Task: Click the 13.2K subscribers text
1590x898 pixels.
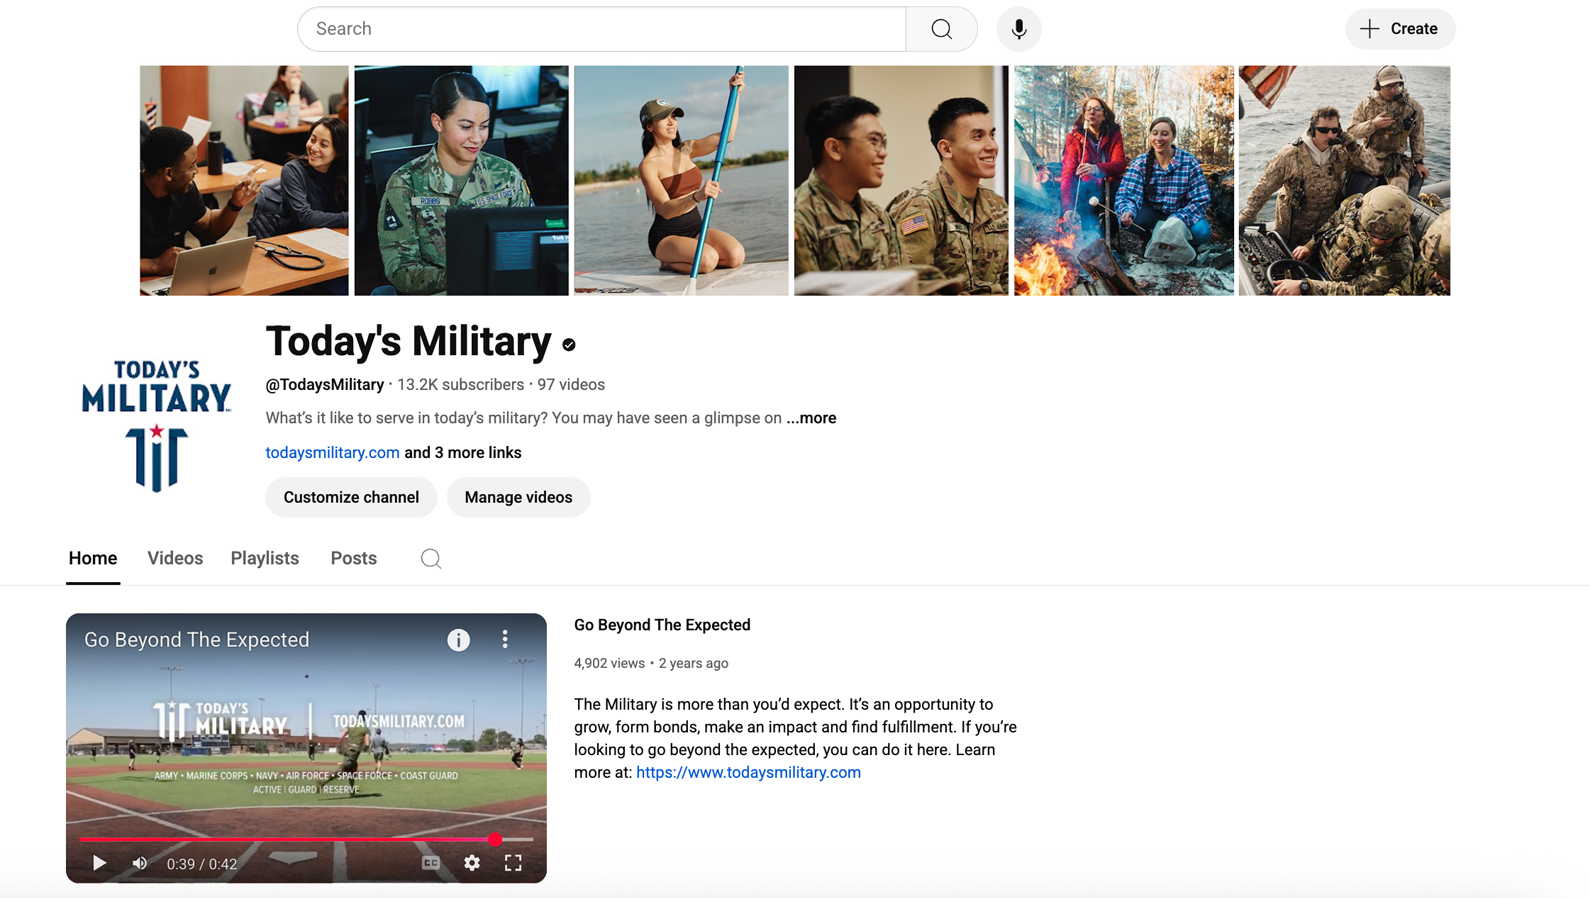Action: pos(460,385)
